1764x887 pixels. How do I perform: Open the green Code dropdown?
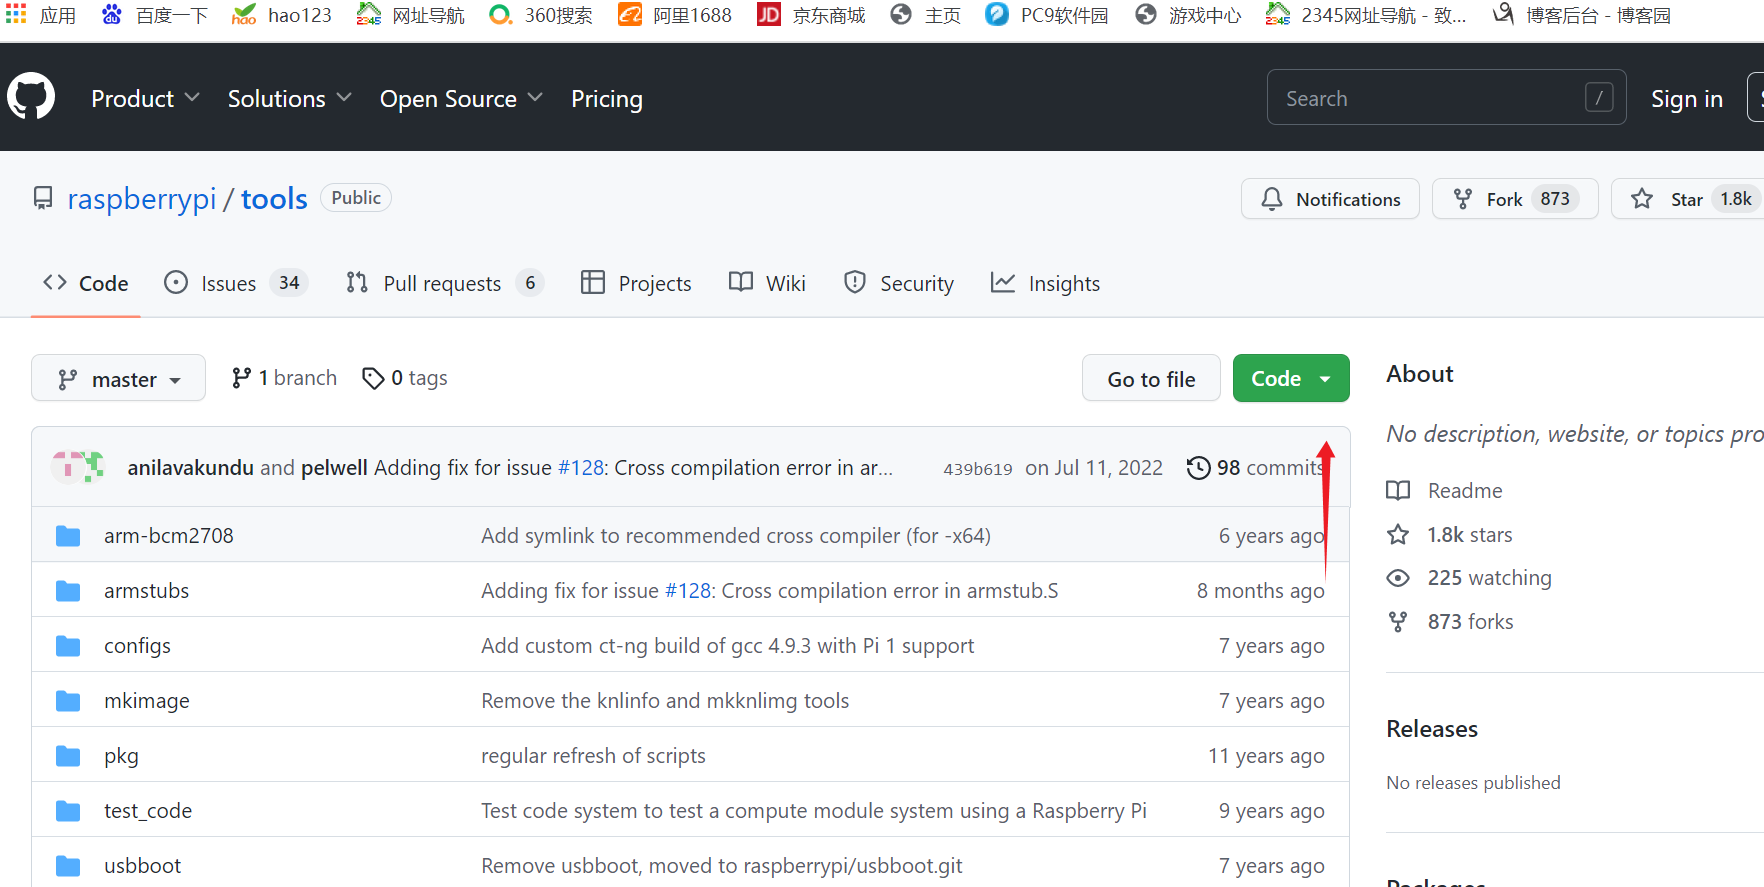[1291, 378]
